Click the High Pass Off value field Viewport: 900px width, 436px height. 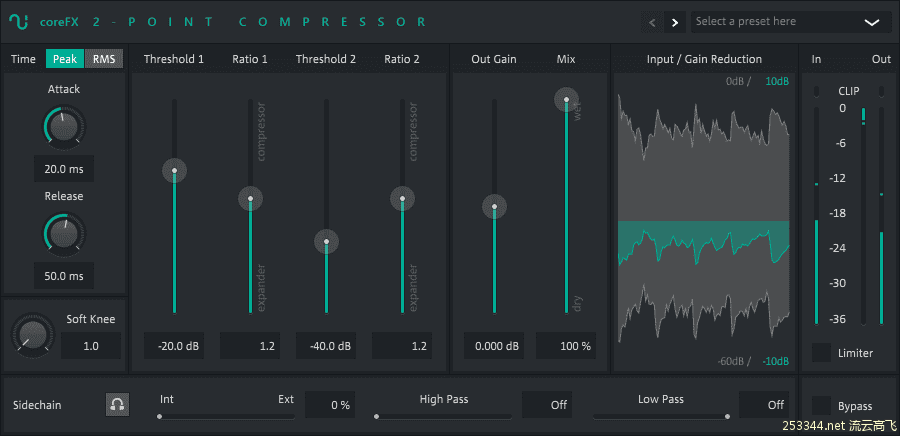(547, 405)
